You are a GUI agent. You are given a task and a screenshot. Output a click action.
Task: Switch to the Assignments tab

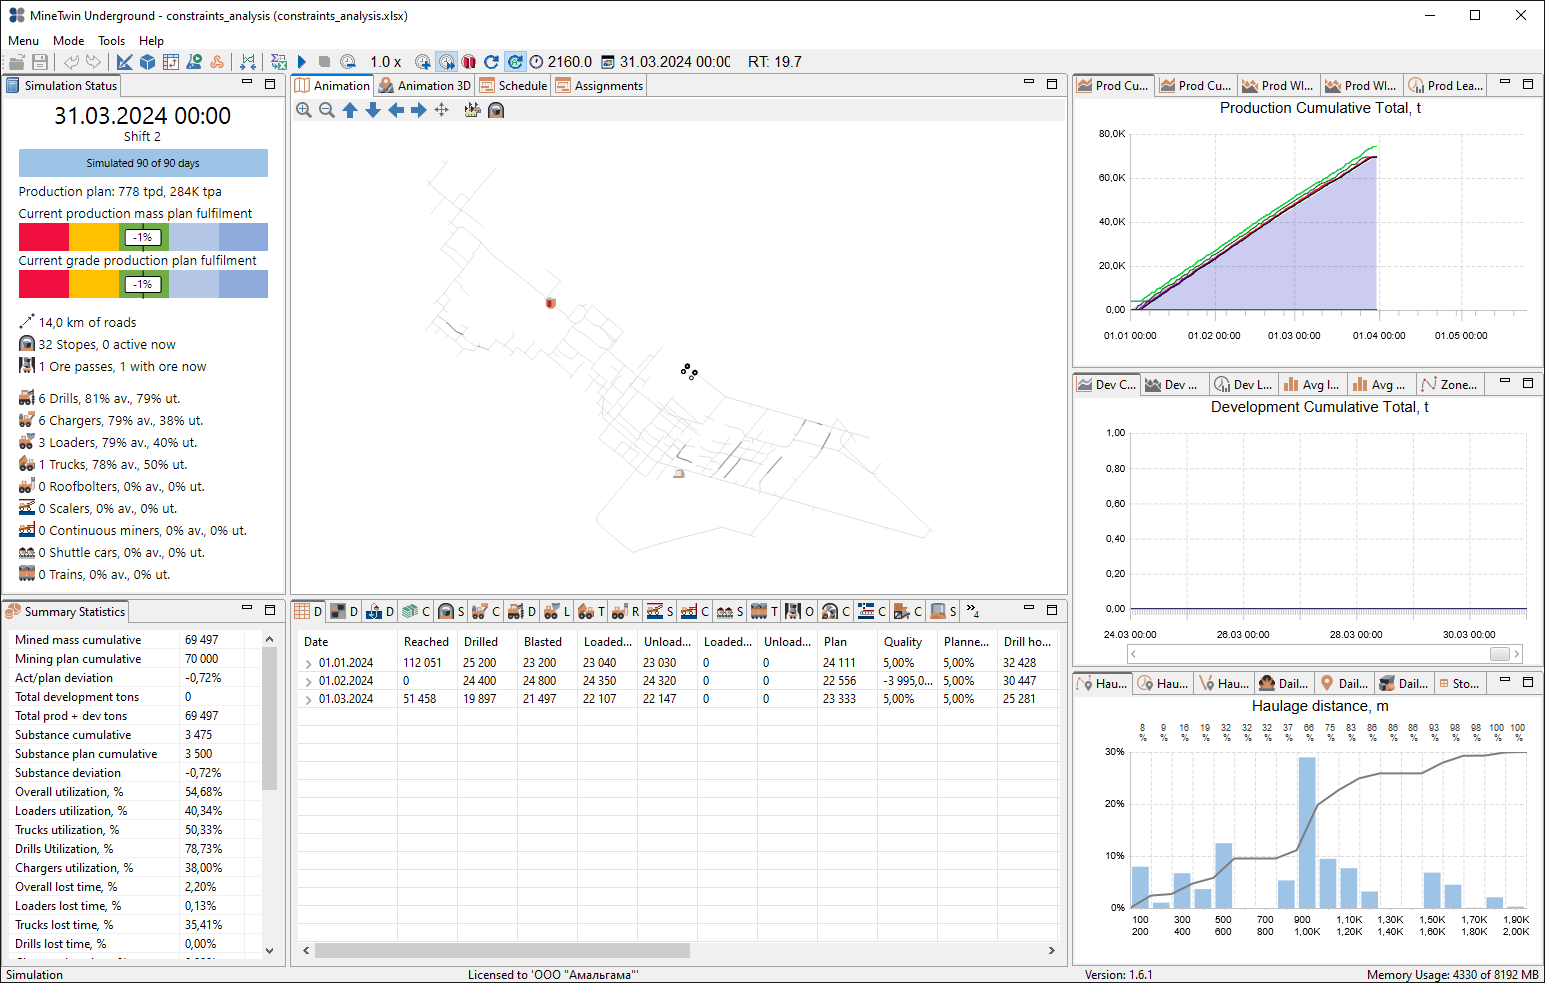(599, 86)
